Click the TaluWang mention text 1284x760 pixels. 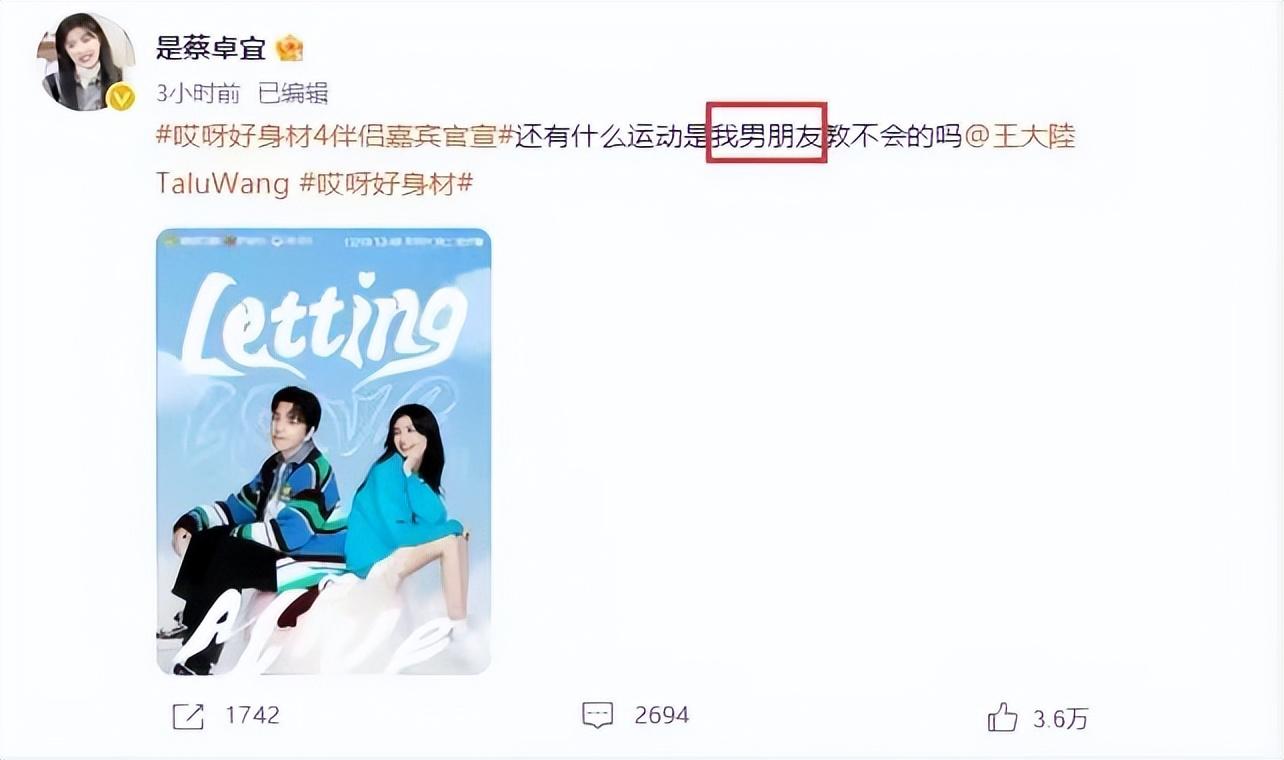222,184
